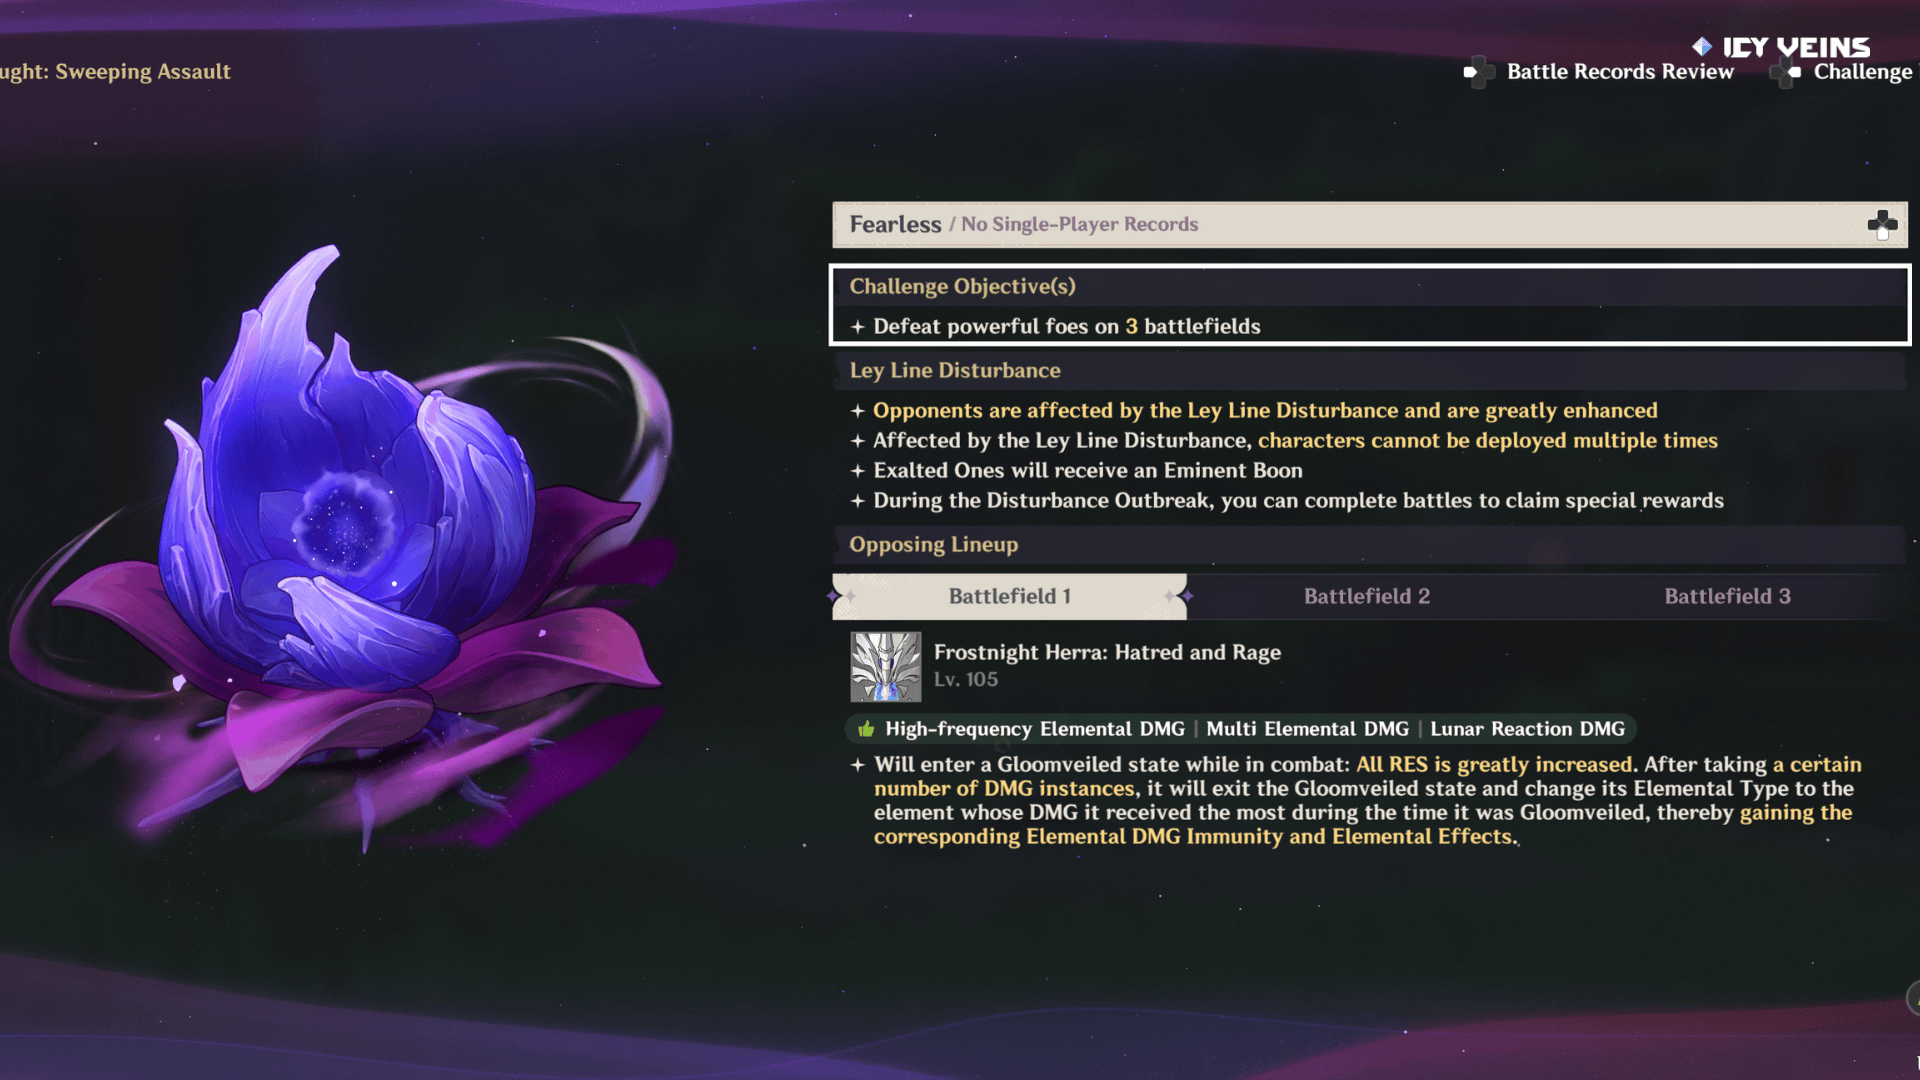Click the High-frequency Elemental DMG recommendation tag
Viewport: 1920px width, 1080px height.
[x=1034, y=729]
